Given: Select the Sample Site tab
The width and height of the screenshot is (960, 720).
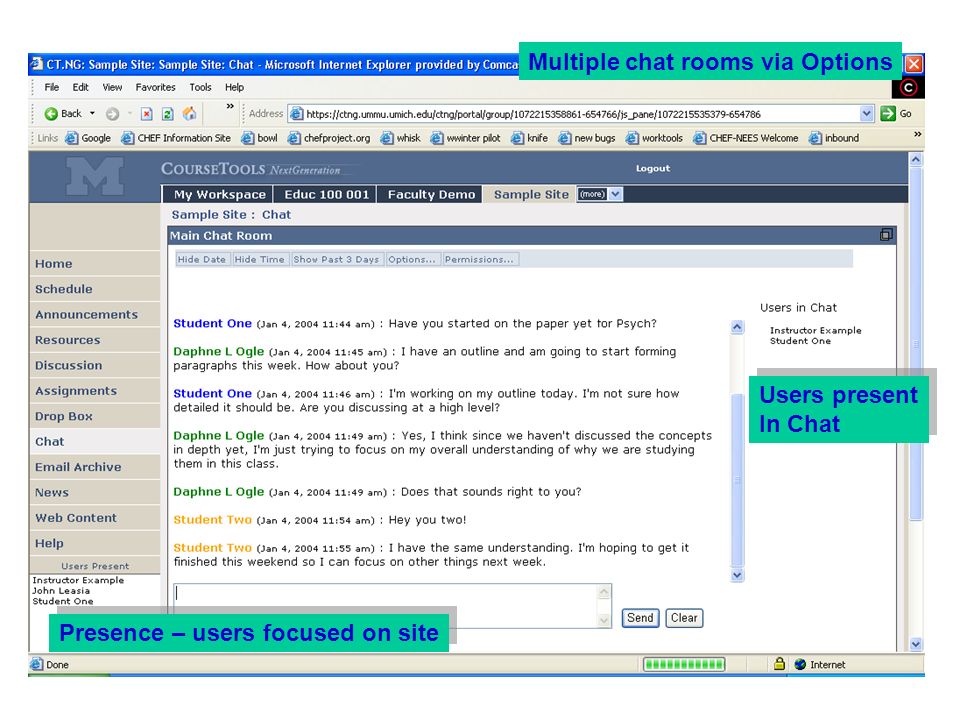Looking at the screenshot, I should (531, 195).
